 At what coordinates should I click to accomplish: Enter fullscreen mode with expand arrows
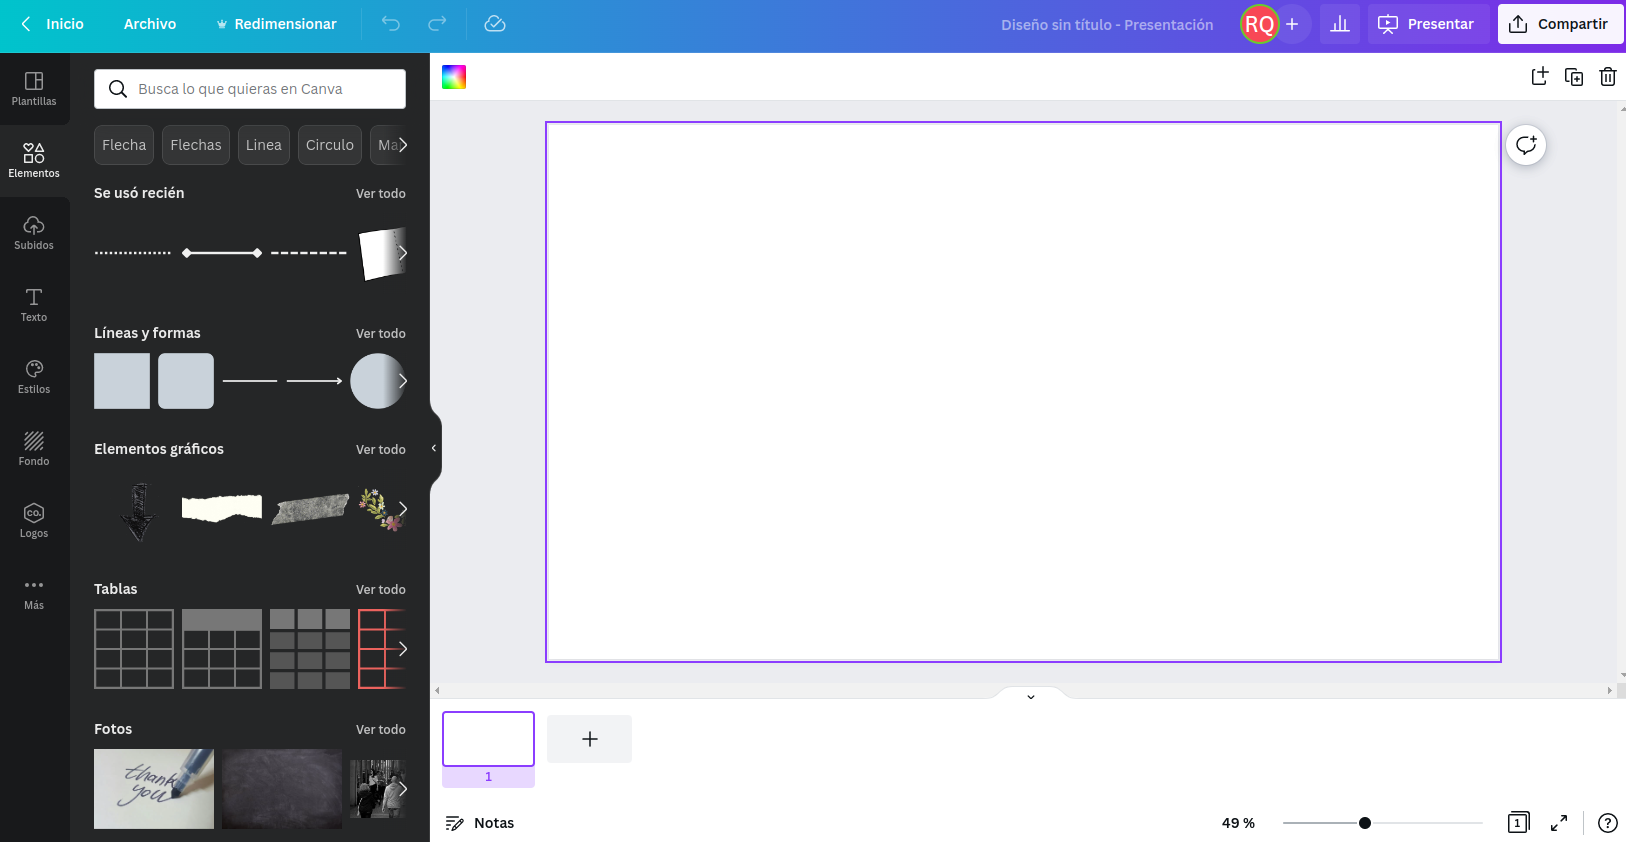1558,823
